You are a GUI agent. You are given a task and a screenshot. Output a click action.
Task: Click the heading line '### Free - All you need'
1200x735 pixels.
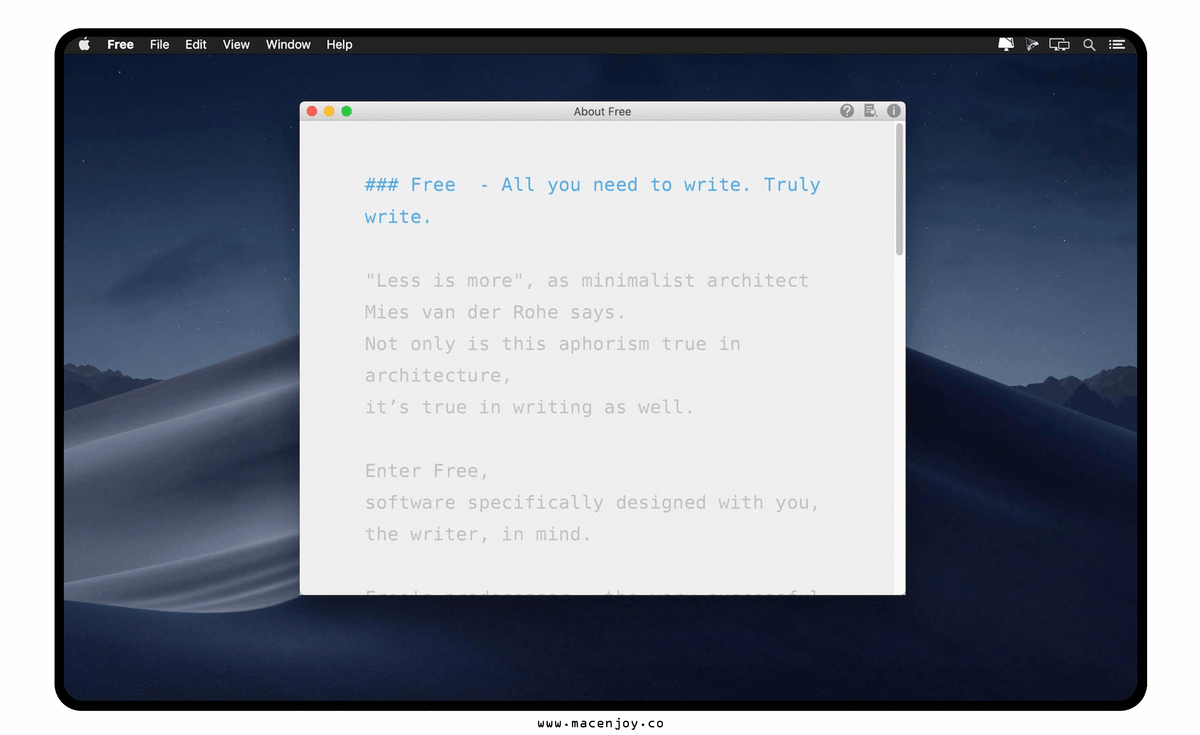(592, 185)
